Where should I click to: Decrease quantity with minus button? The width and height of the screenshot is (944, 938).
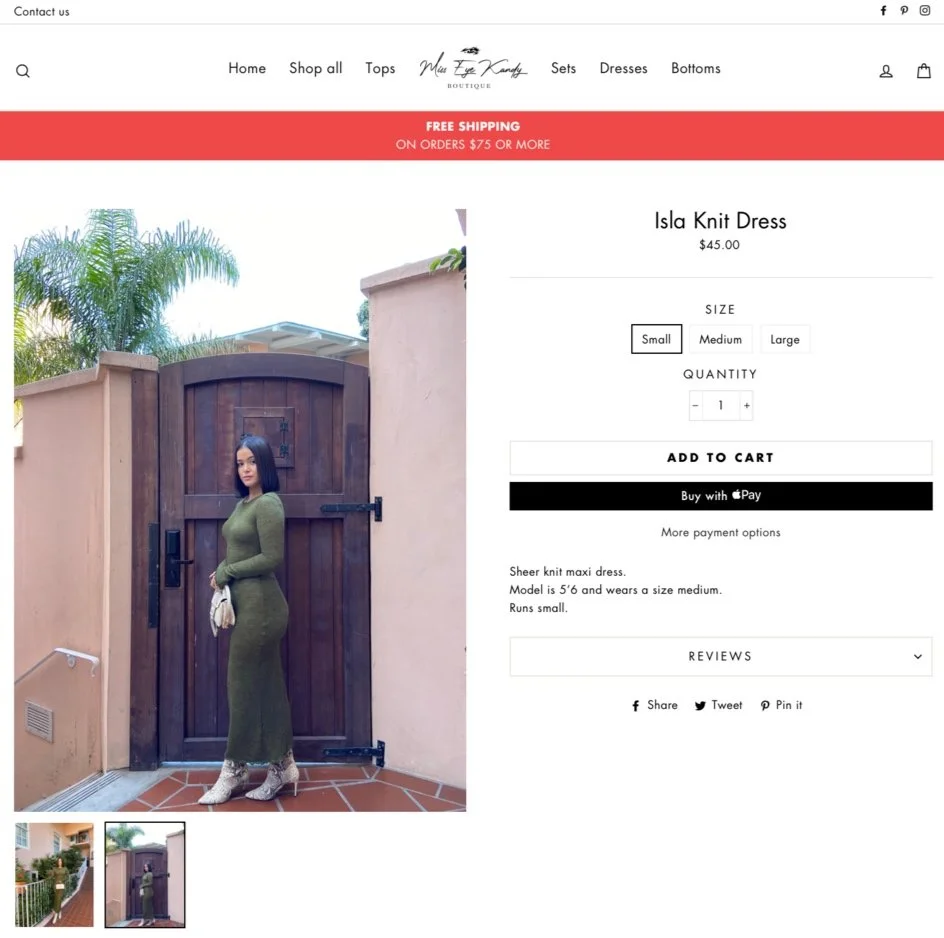point(695,405)
